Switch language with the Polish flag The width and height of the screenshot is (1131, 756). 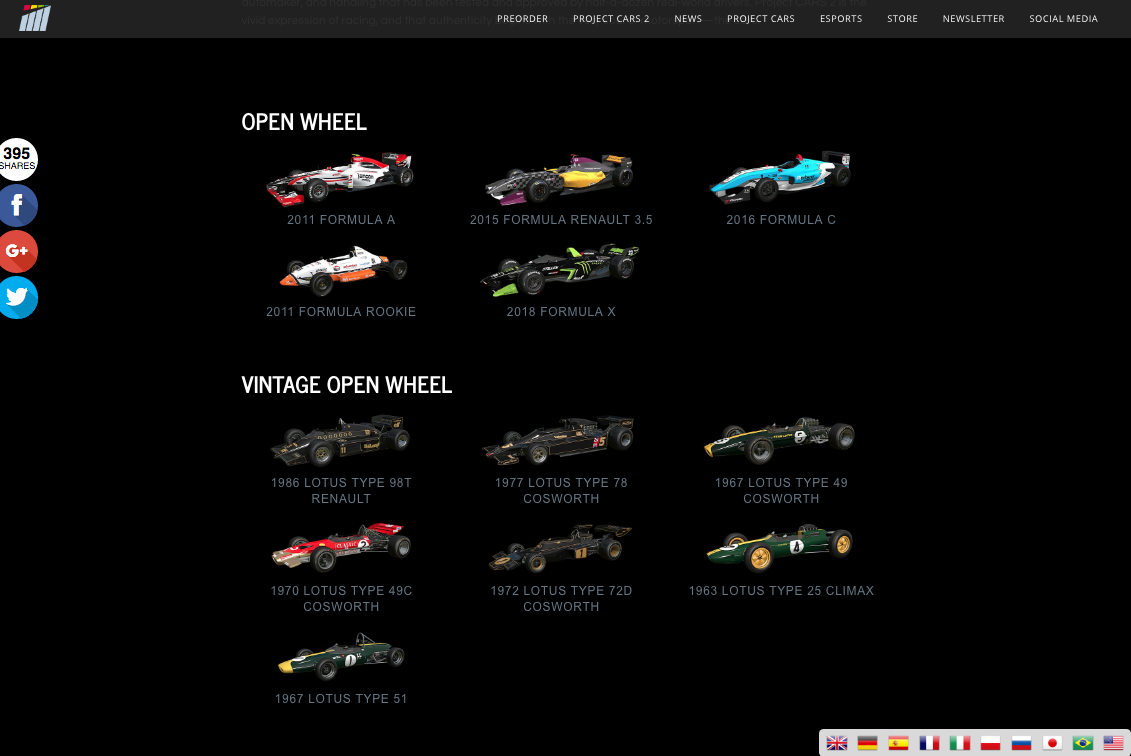990,743
